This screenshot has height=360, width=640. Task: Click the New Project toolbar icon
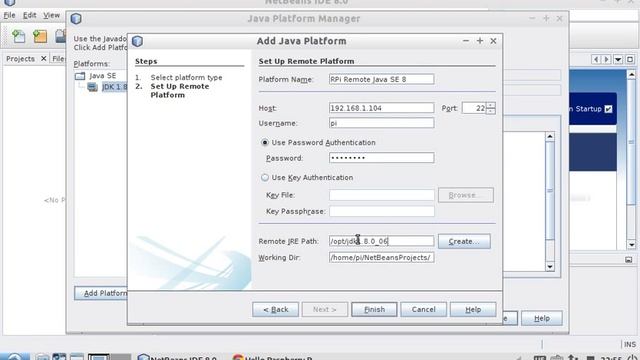coord(40,36)
